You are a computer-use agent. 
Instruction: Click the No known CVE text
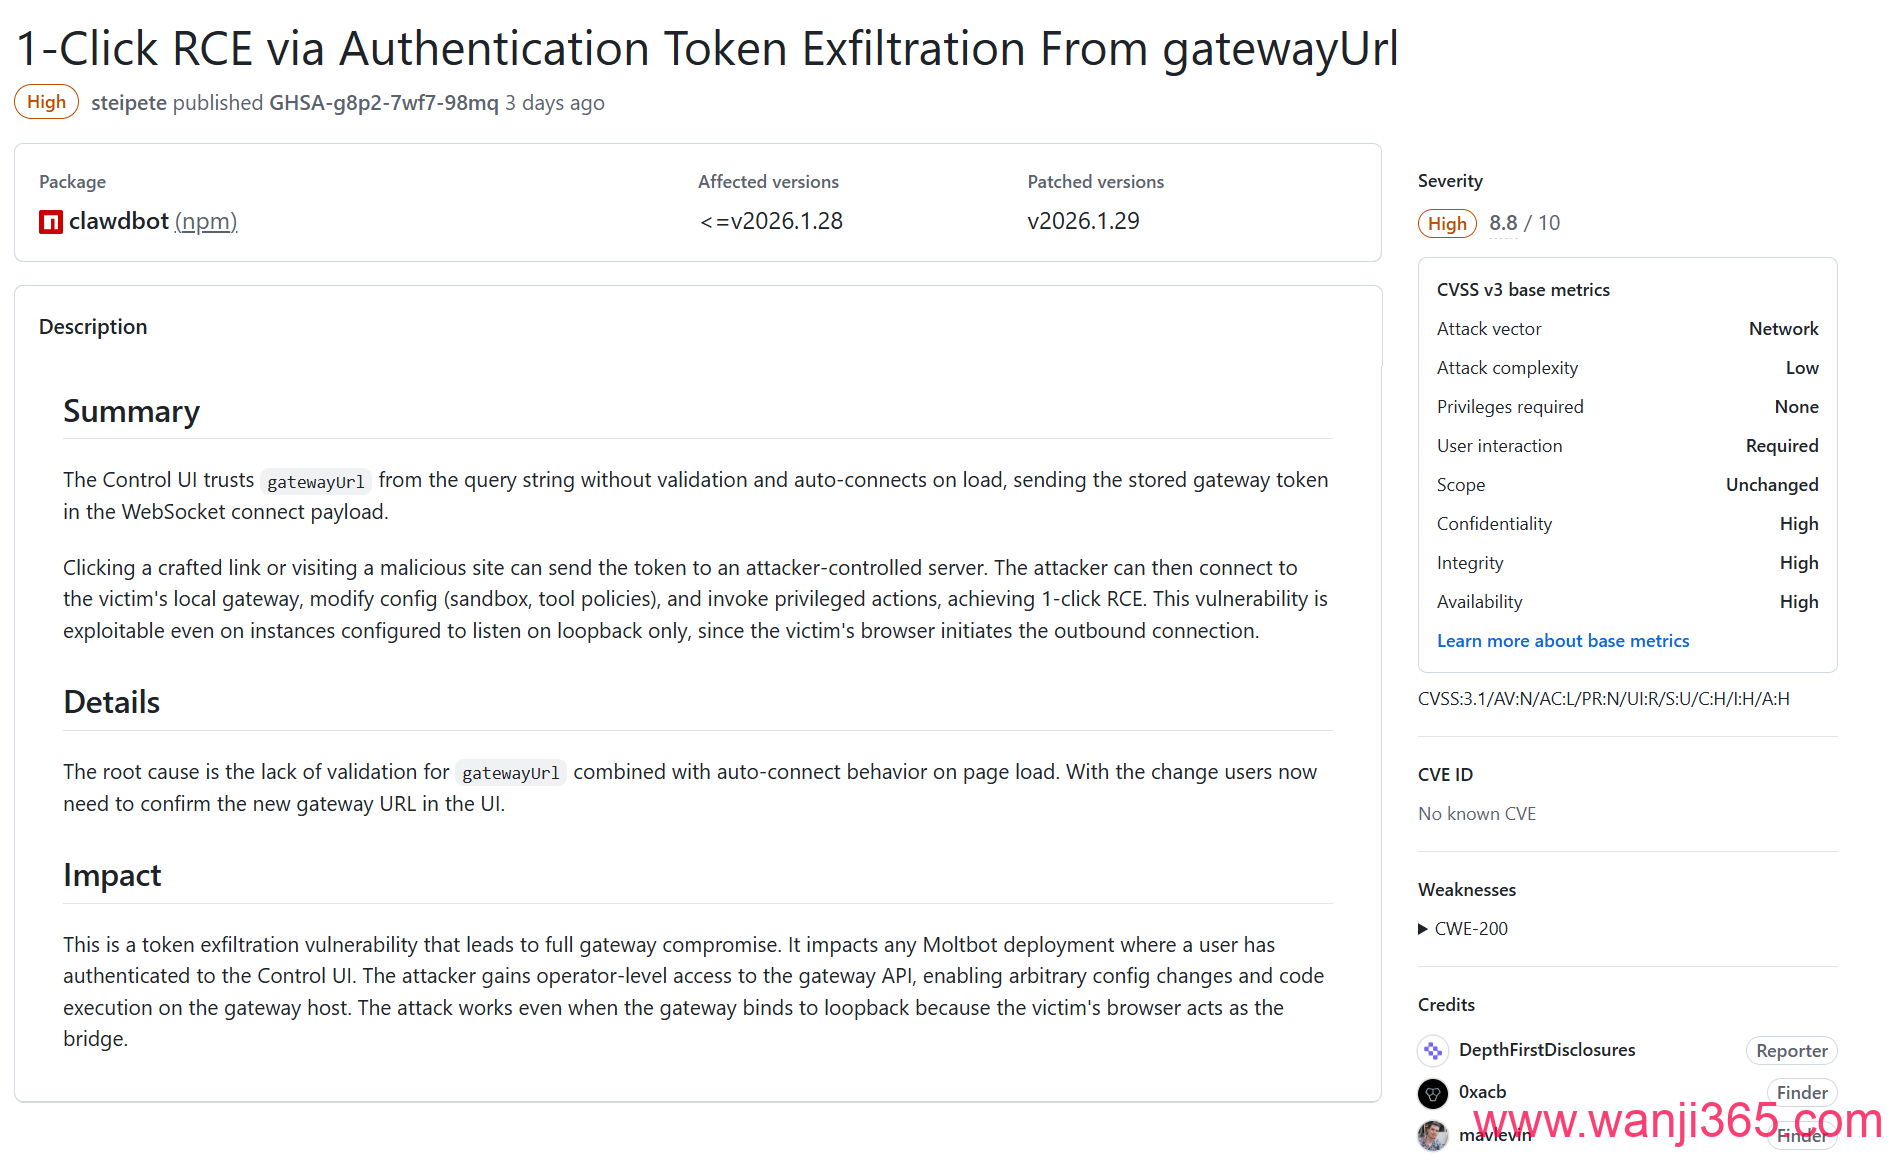pyautogui.click(x=1476, y=813)
